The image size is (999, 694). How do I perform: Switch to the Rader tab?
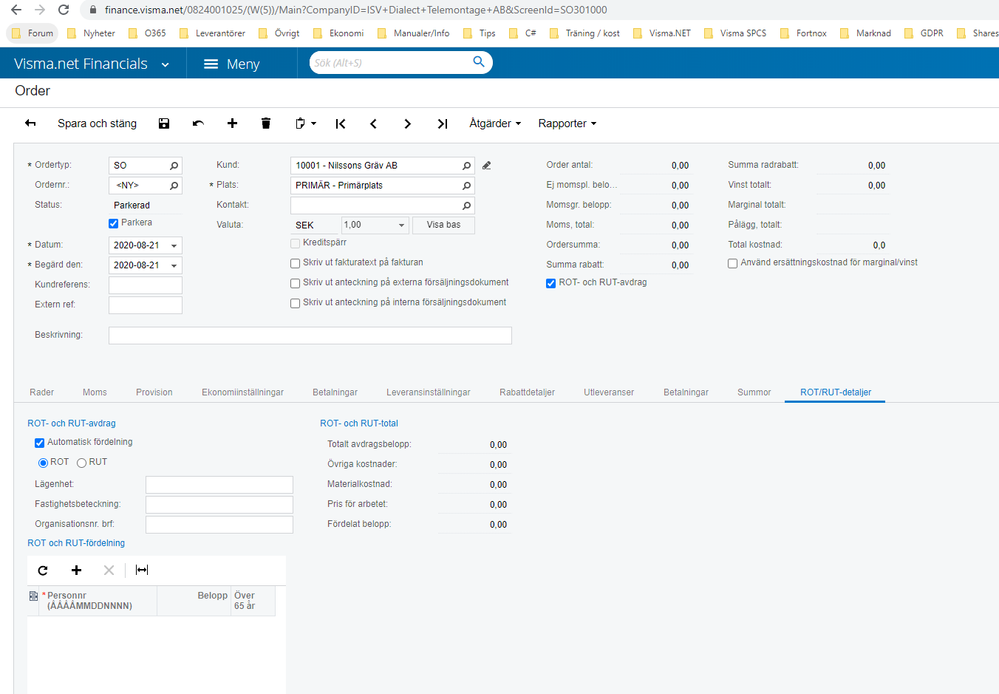41,393
